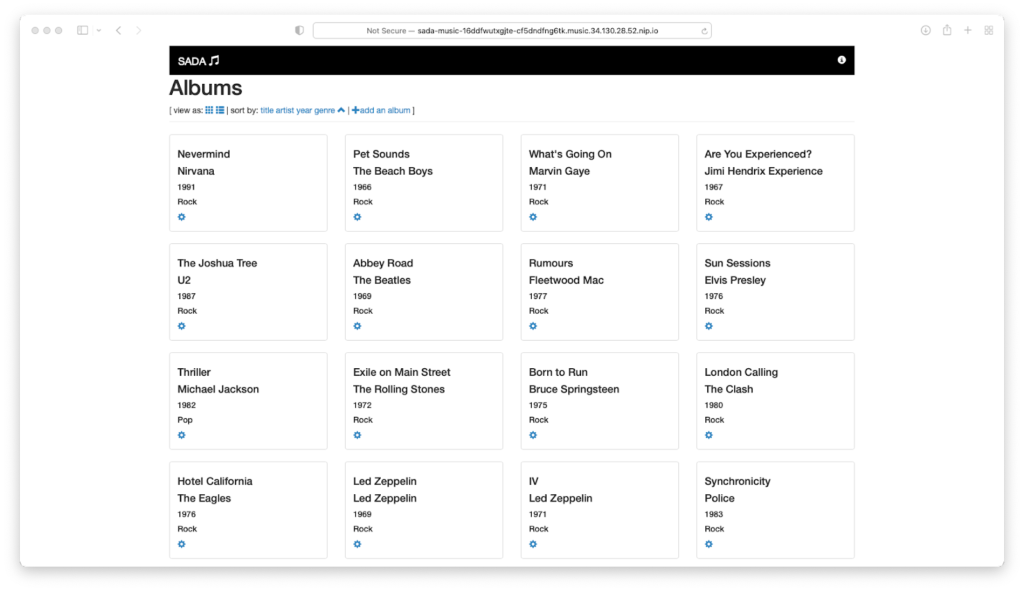Open gear settings on Led Zeppelin 1969 card

click(357, 544)
